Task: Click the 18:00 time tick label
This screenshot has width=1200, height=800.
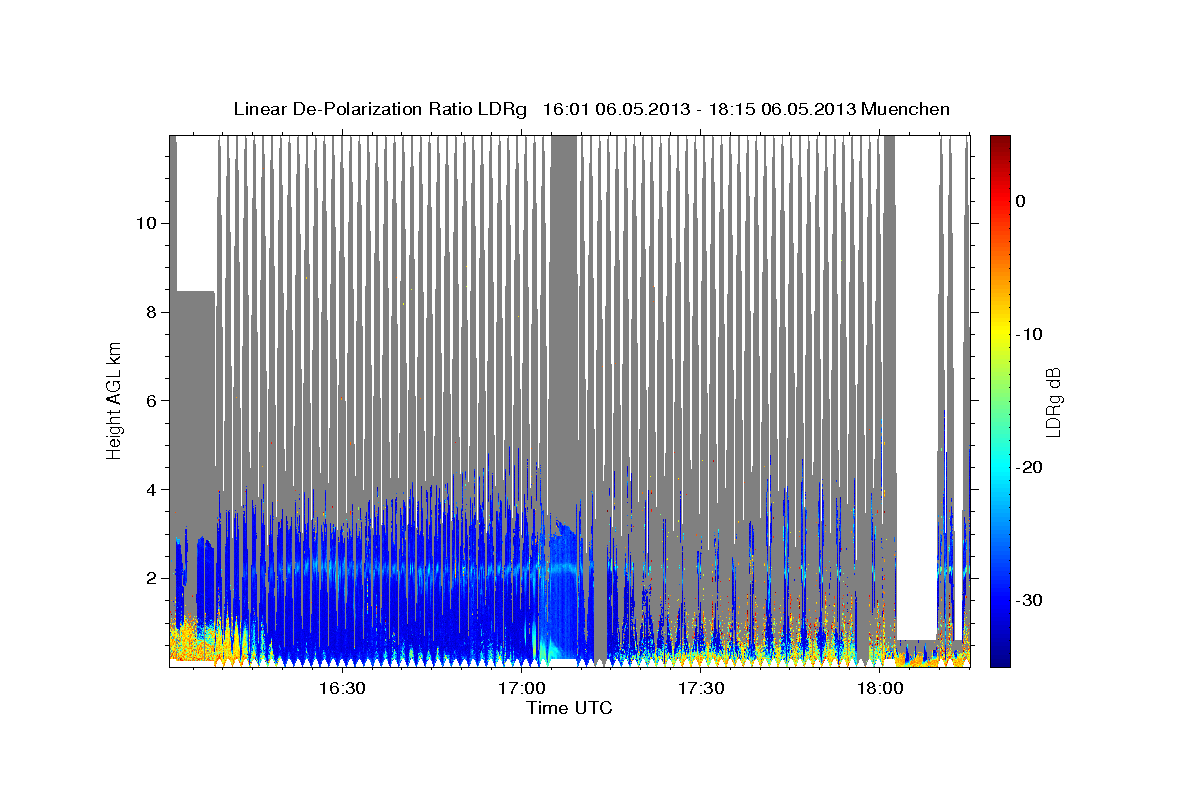Action: [x=880, y=688]
